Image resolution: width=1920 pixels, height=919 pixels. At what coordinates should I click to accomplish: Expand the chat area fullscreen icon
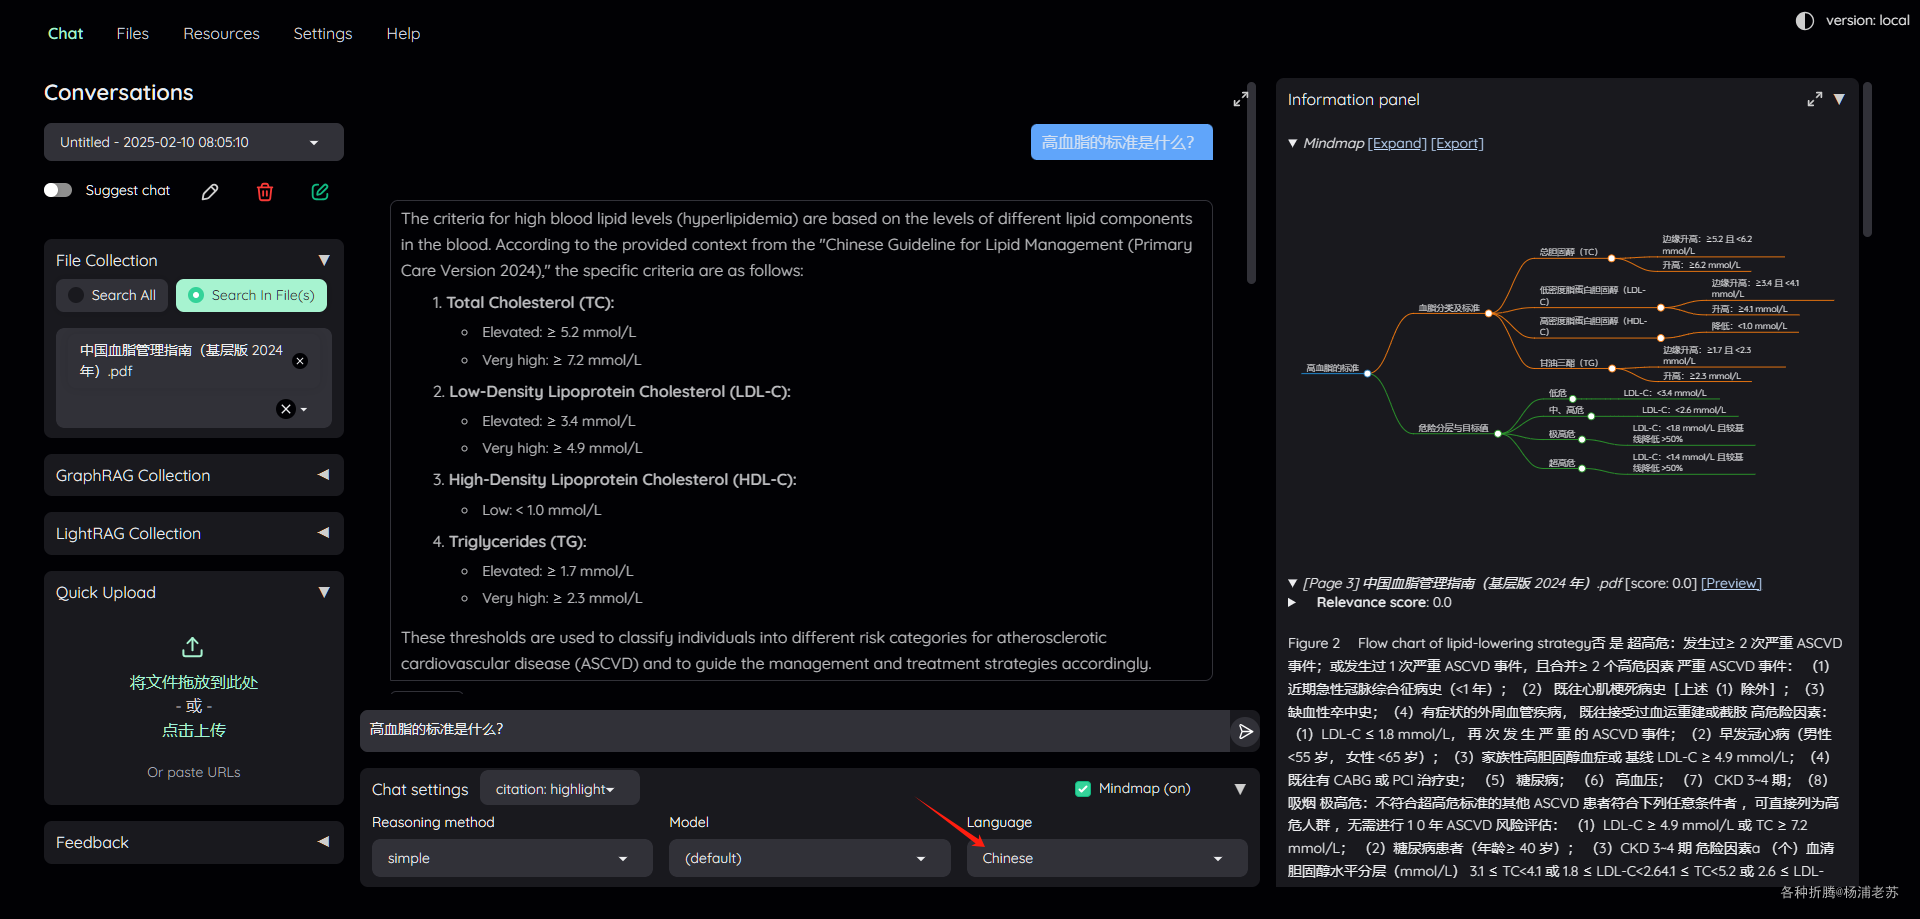1241,99
